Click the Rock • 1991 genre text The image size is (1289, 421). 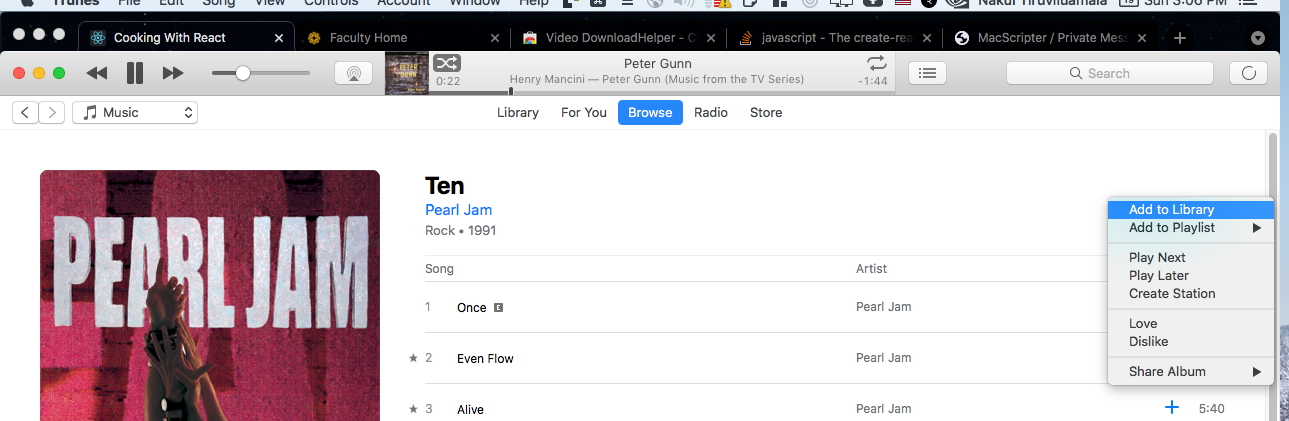pos(460,231)
